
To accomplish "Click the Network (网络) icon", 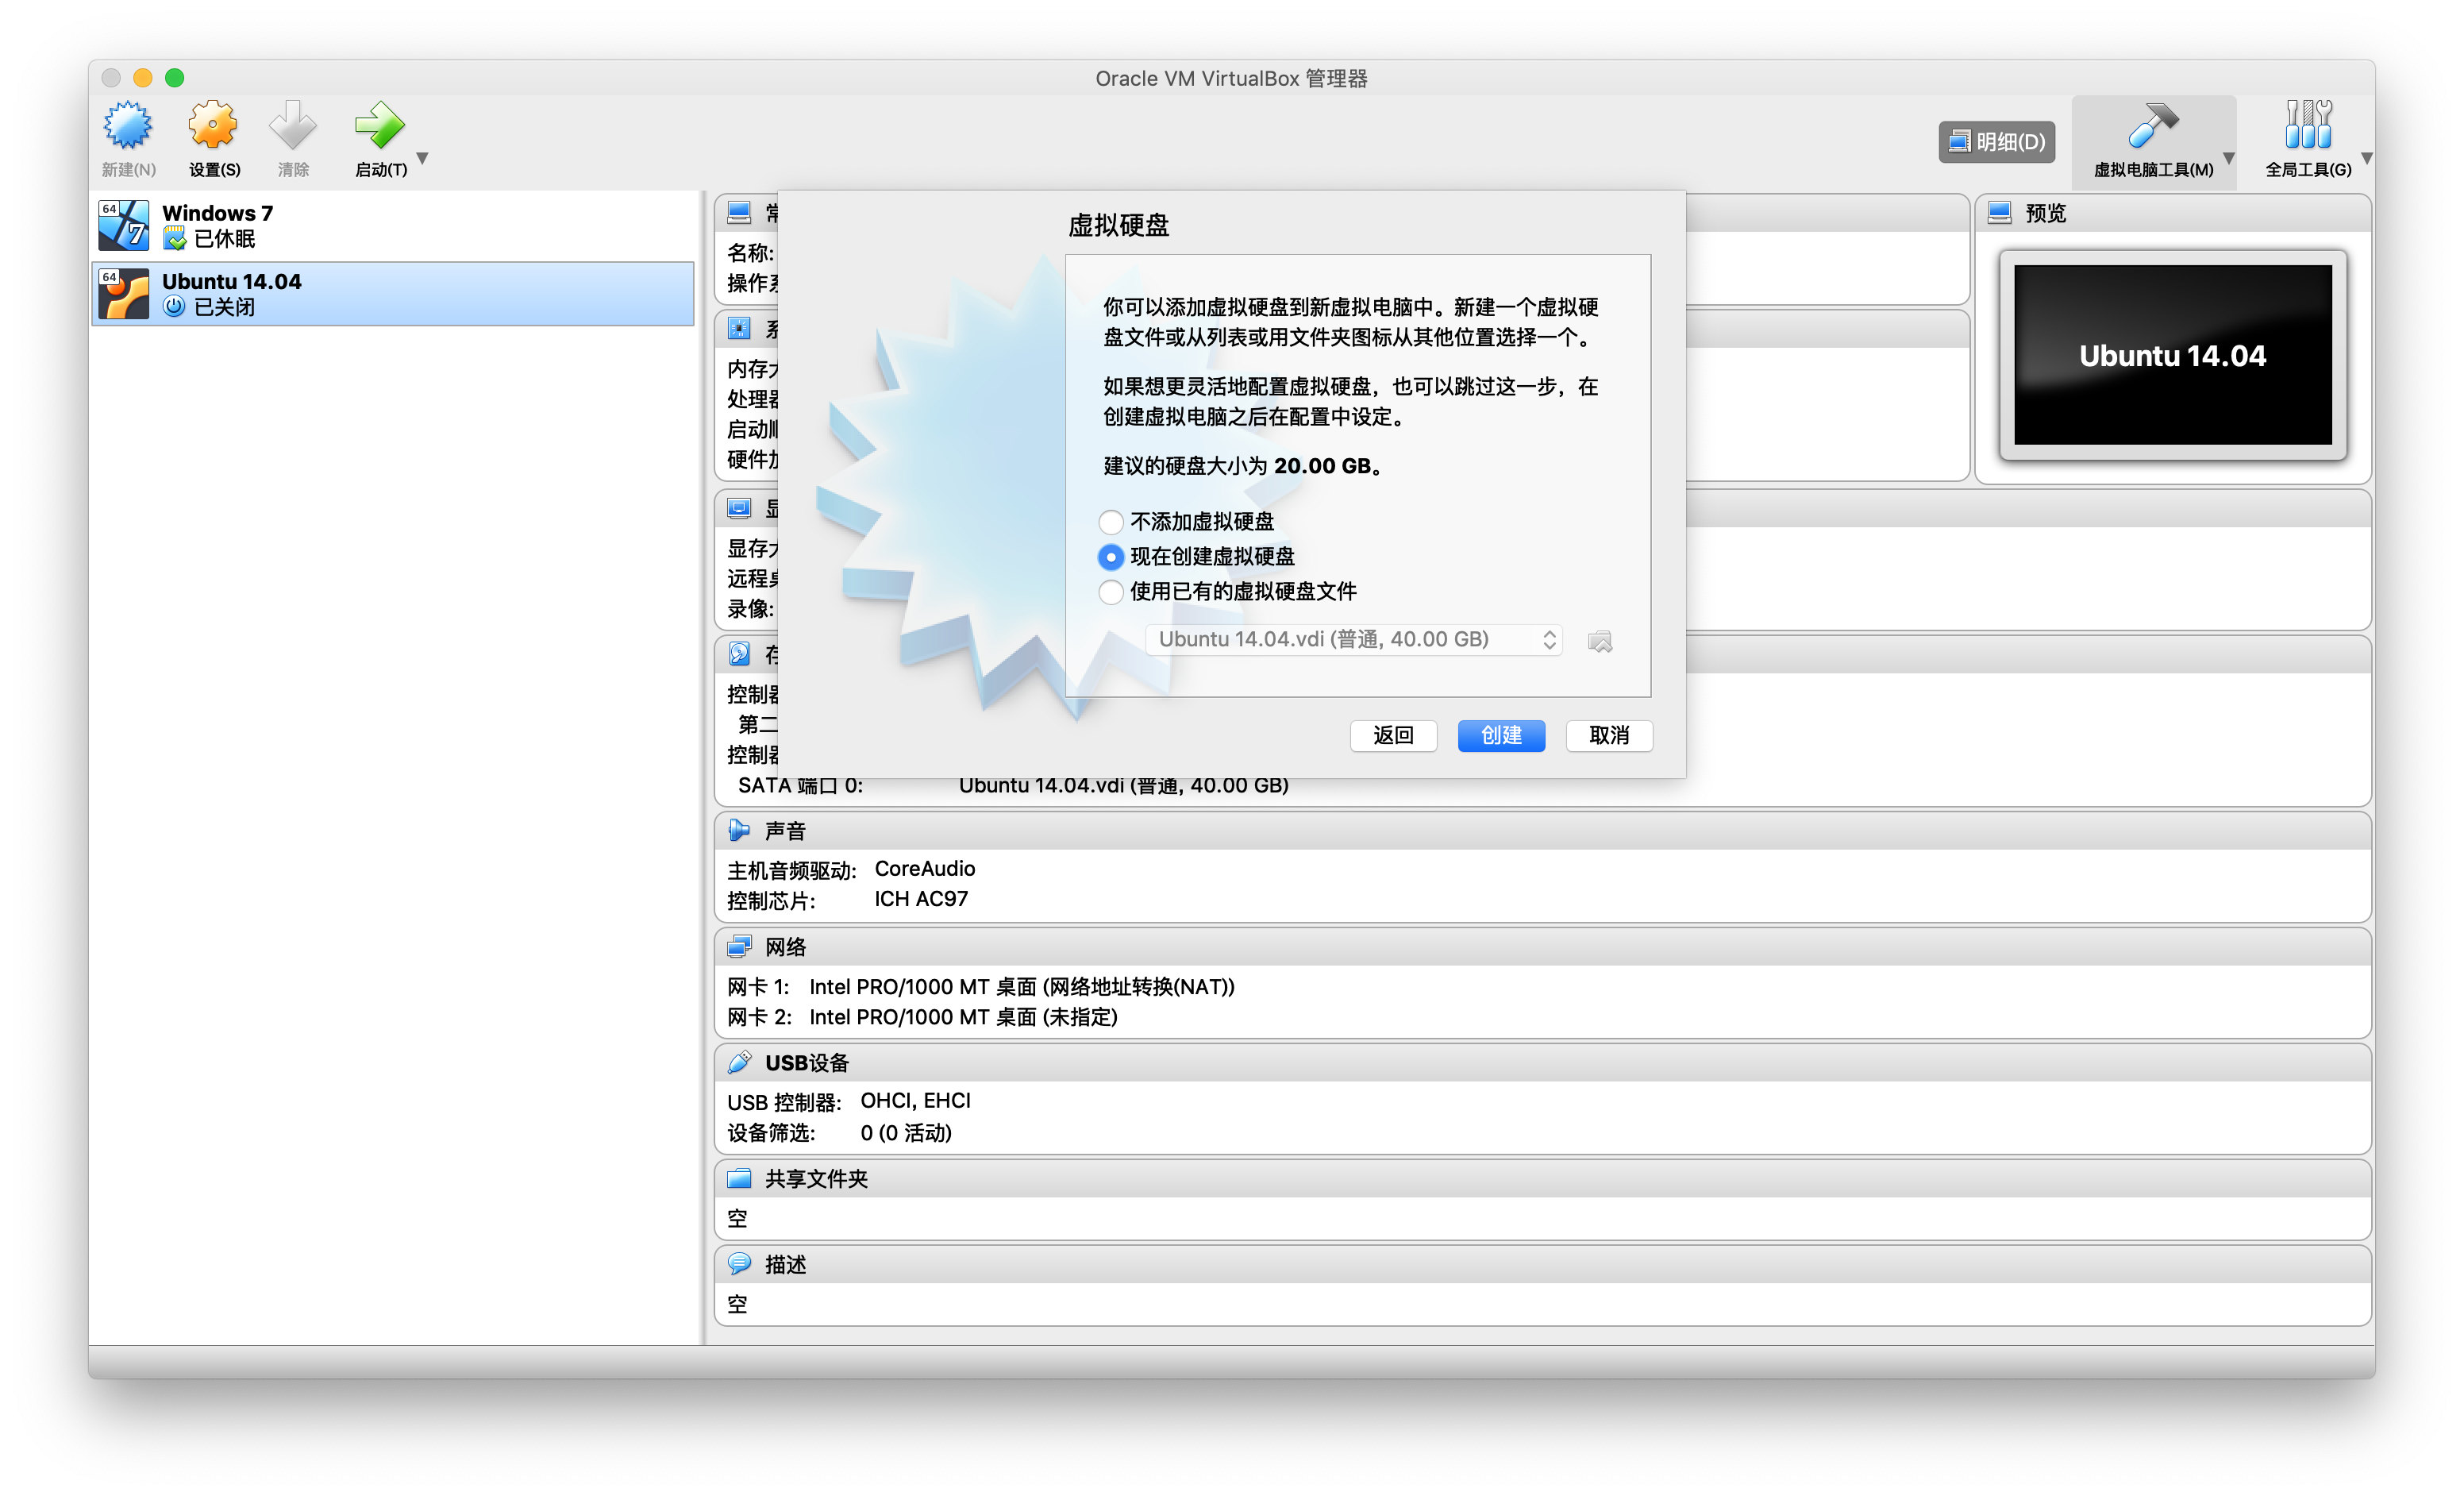I will pos(739,947).
